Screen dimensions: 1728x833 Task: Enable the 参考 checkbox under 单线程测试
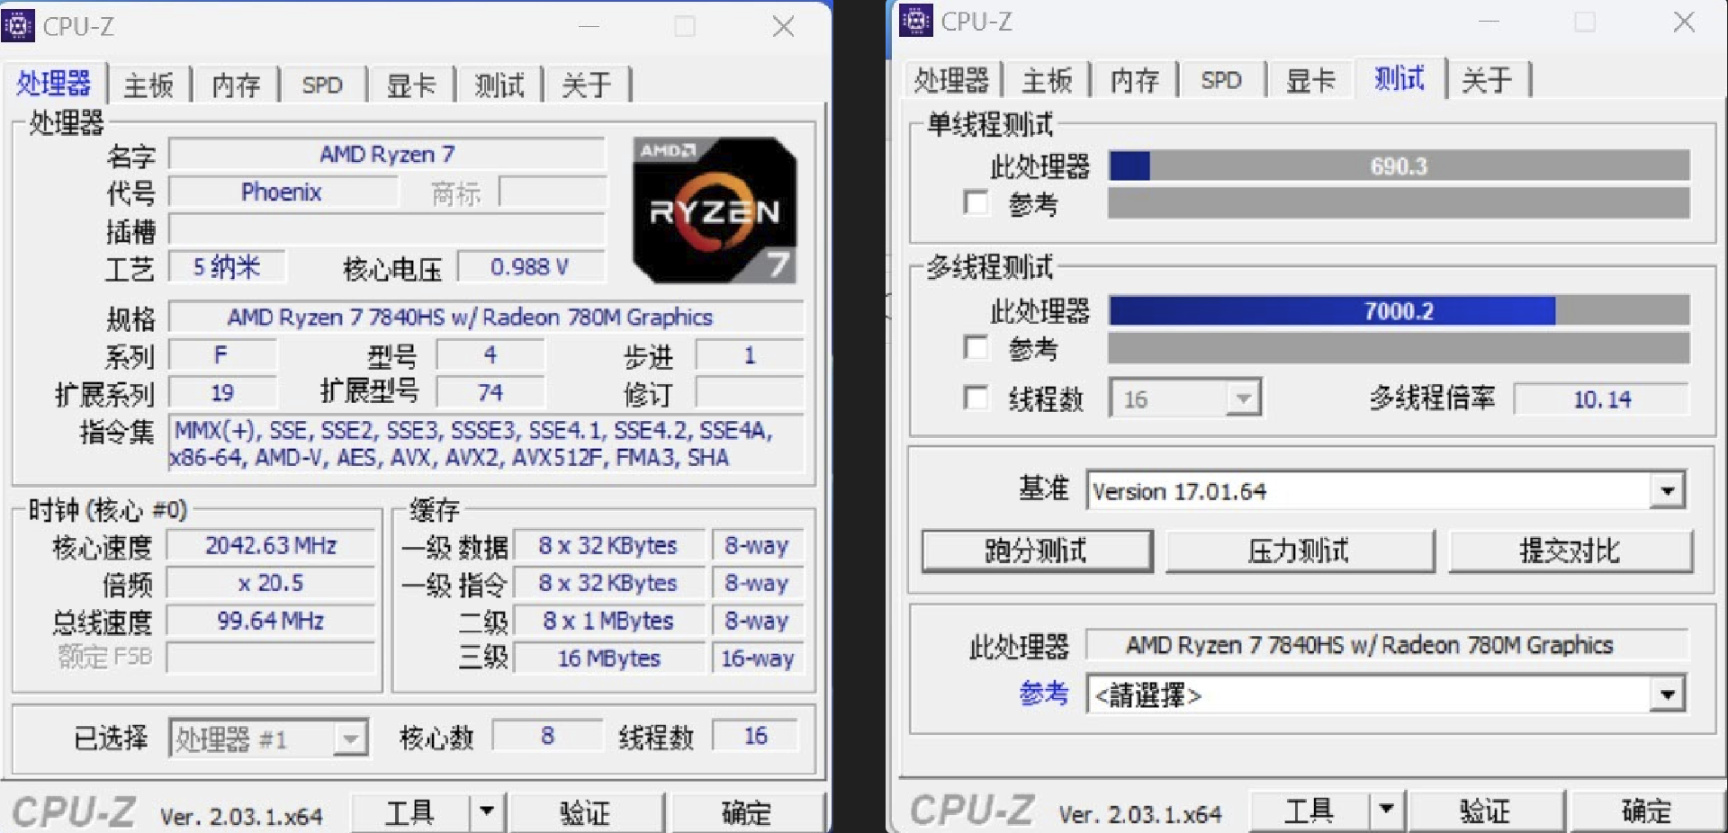tap(976, 203)
